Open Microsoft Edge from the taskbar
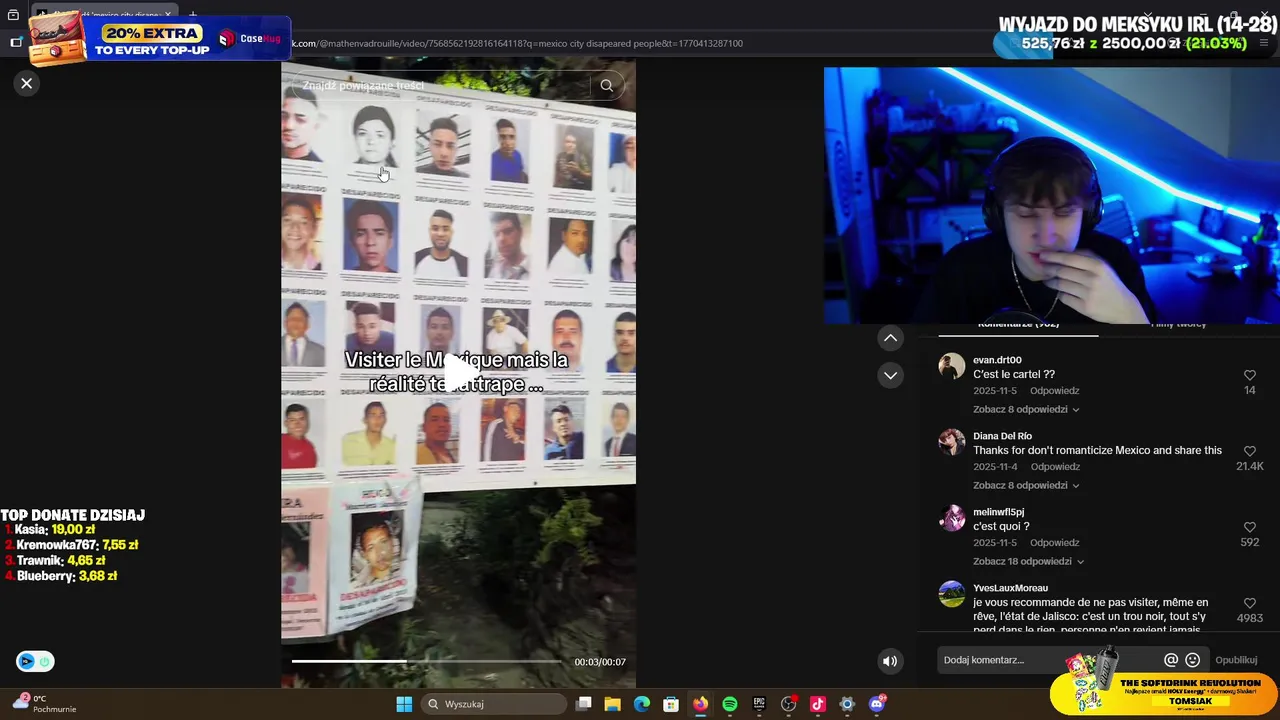 click(642, 704)
